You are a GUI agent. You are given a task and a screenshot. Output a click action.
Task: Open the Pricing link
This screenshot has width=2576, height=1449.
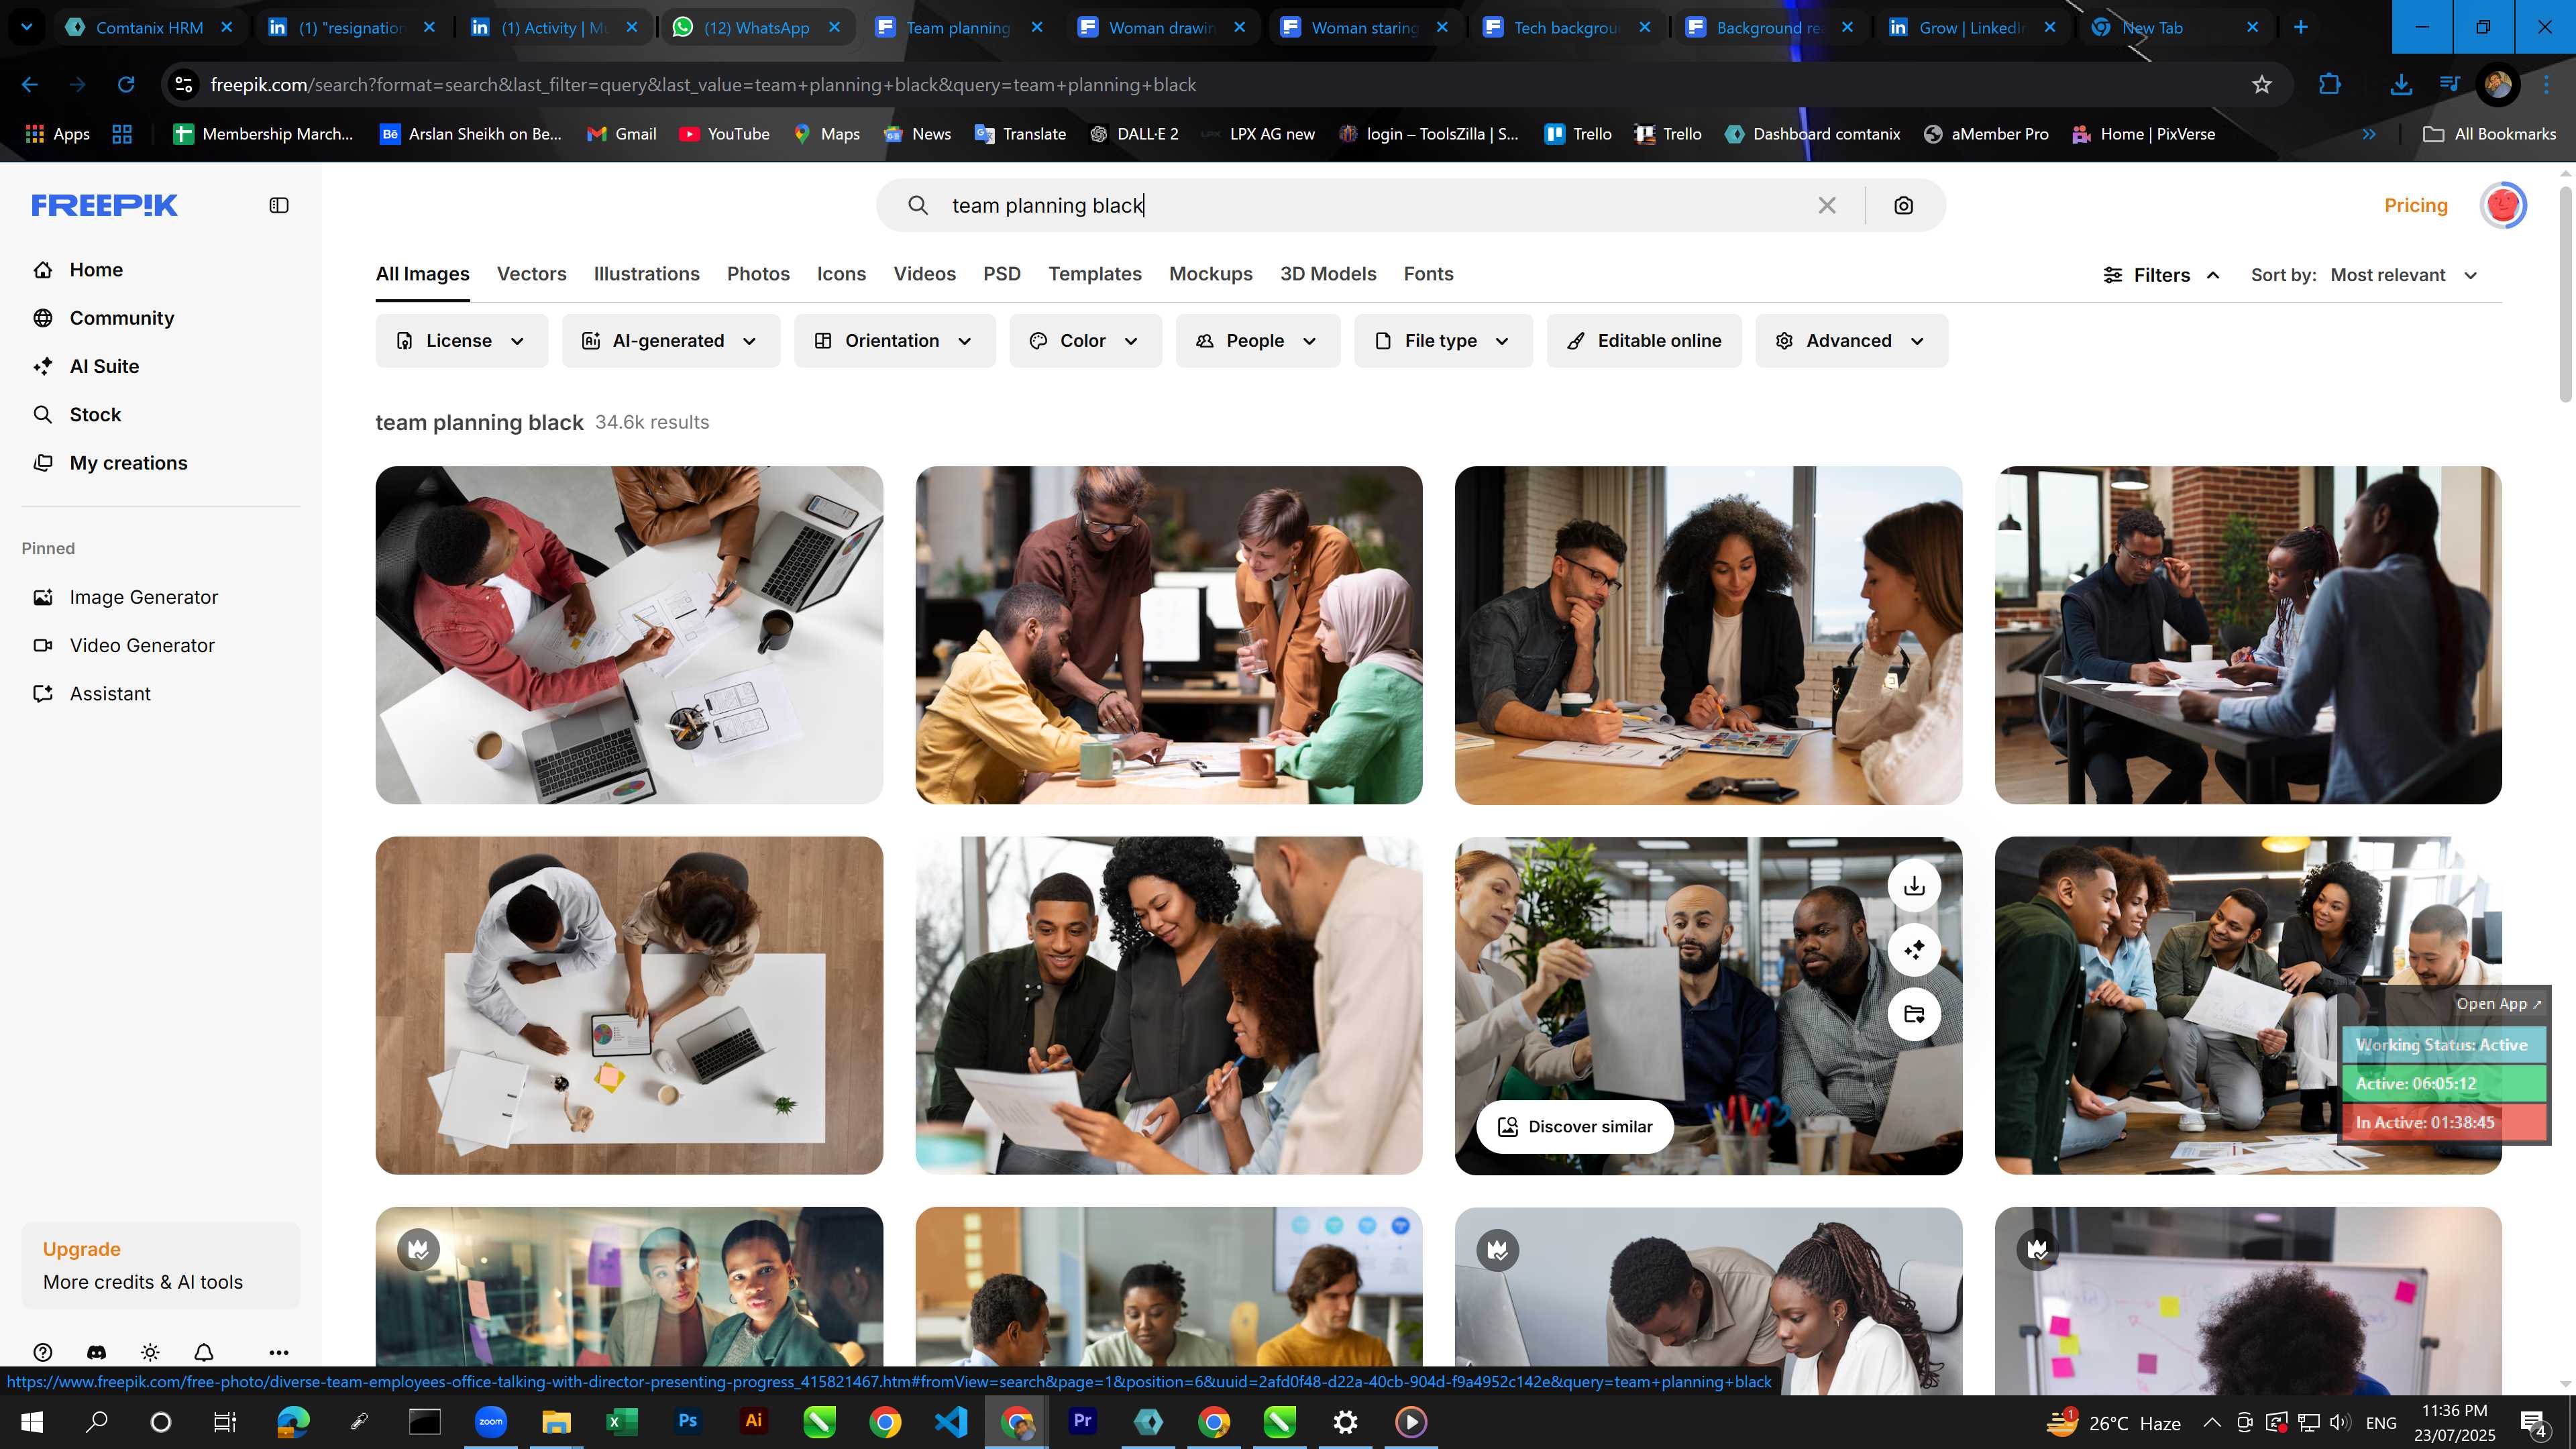[x=2416, y=205]
